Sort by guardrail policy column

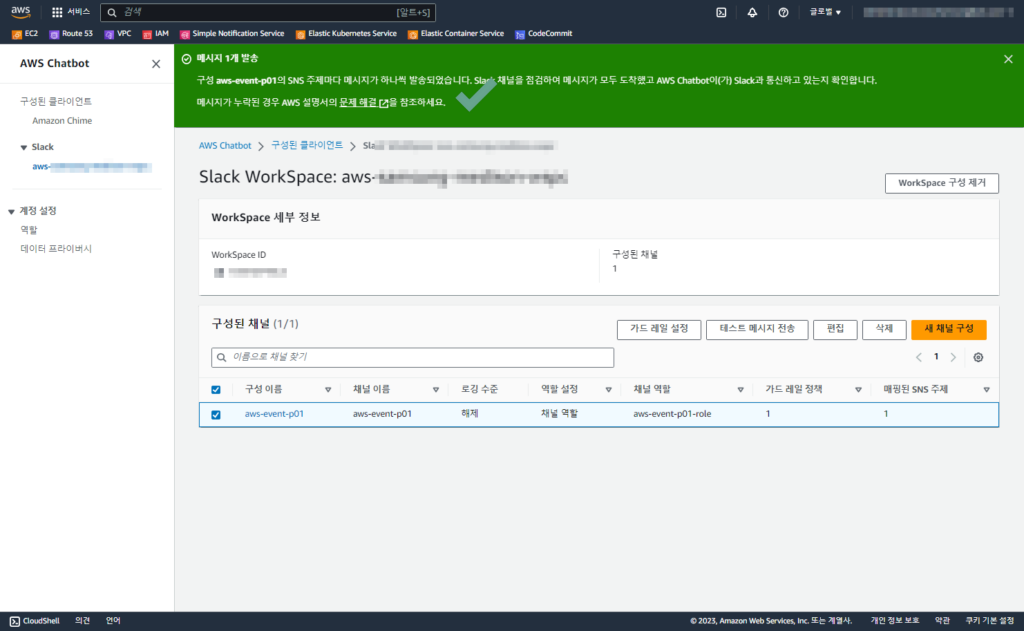858,390
